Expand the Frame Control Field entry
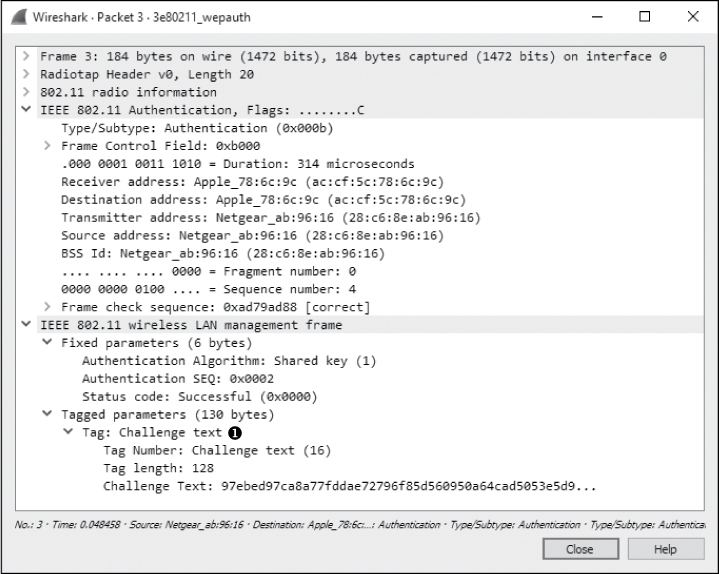Screen dimensions: 719x574 click(47, 146)
